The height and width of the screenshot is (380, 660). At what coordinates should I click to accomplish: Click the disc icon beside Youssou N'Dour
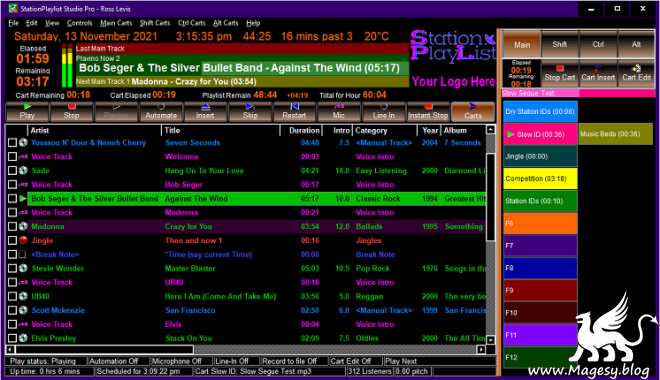pyautogui.click(x=23, y=143)
